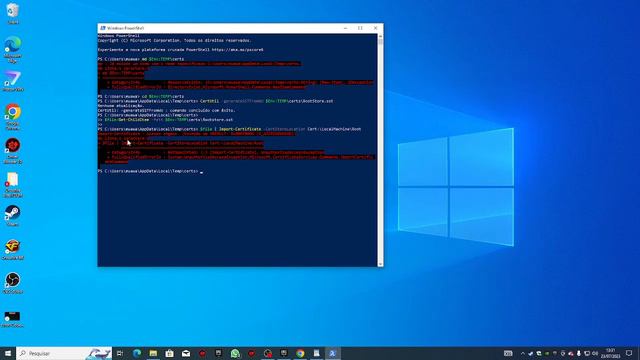
Task: Select the purple triangular app shortcut below Edge on the desktop
Action: coord(13,81)
